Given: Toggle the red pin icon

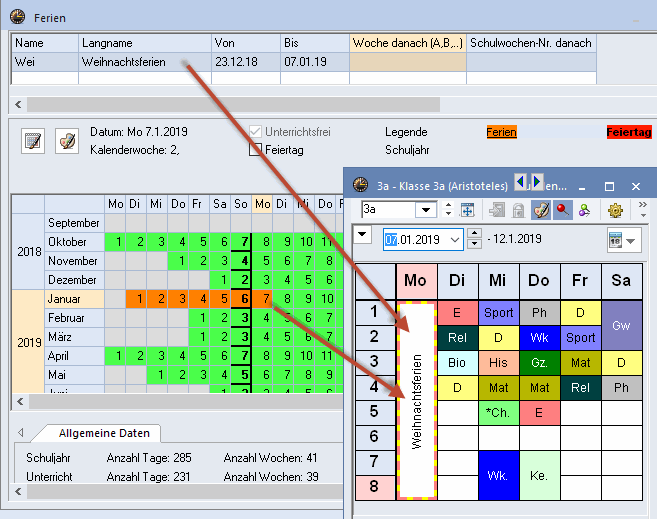Looking at the screenshot, I should coord(562,210).
